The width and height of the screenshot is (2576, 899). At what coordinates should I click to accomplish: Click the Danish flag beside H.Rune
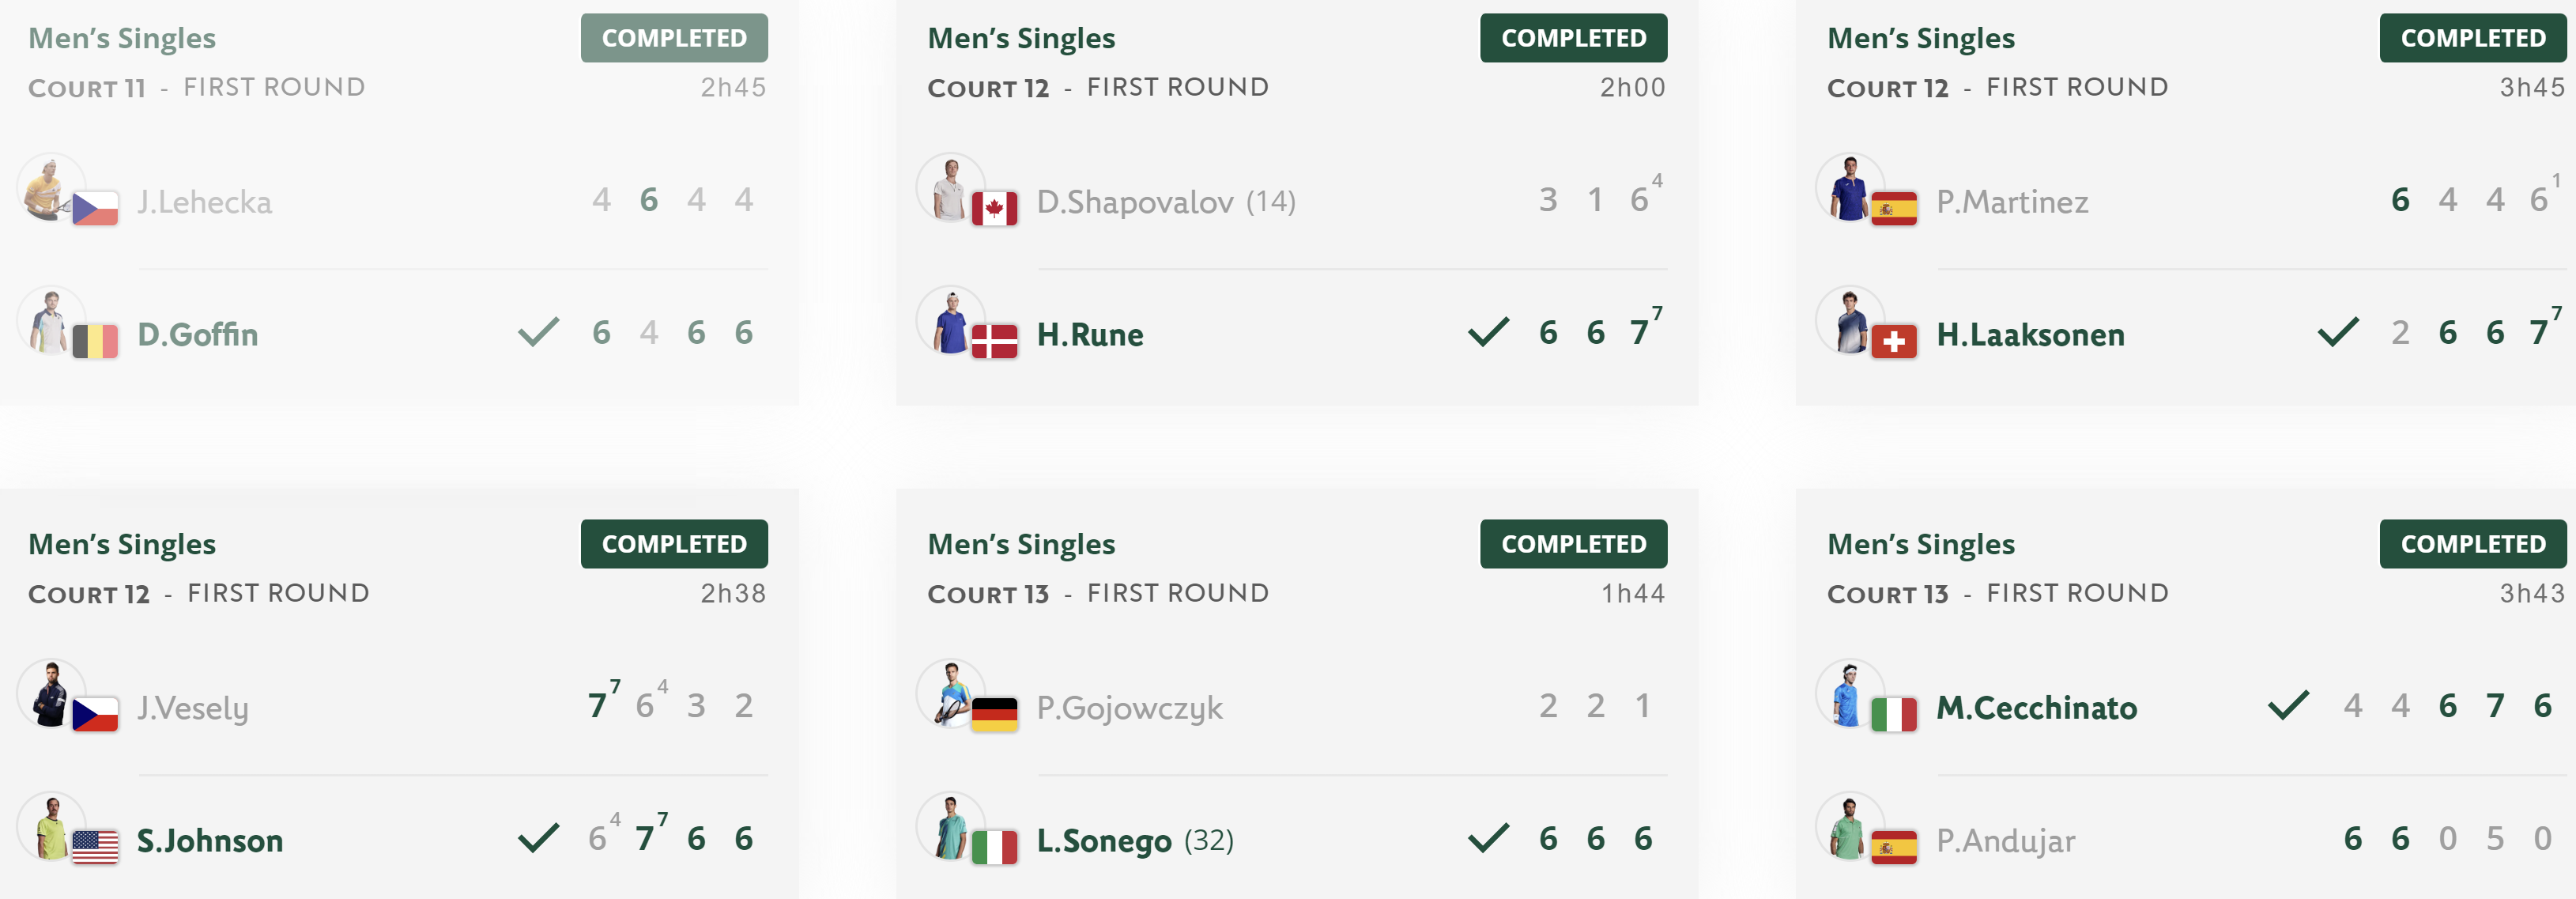point(994,341)
